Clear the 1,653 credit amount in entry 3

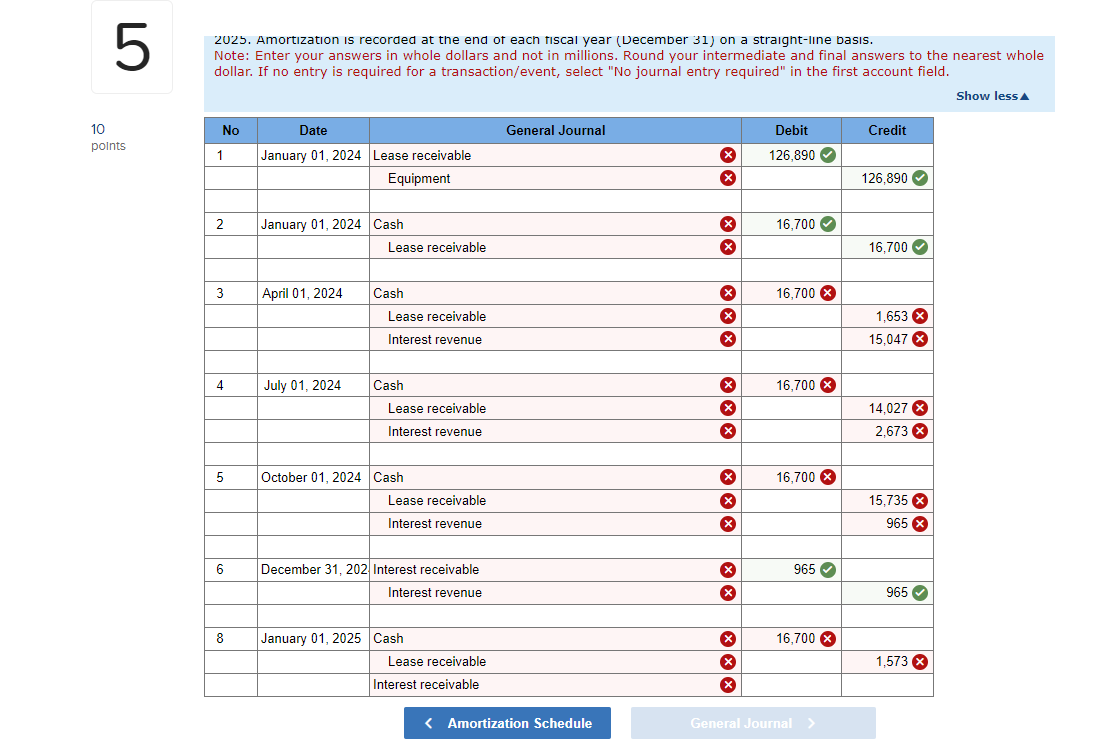pyautogui.click(x=918, y=315)
